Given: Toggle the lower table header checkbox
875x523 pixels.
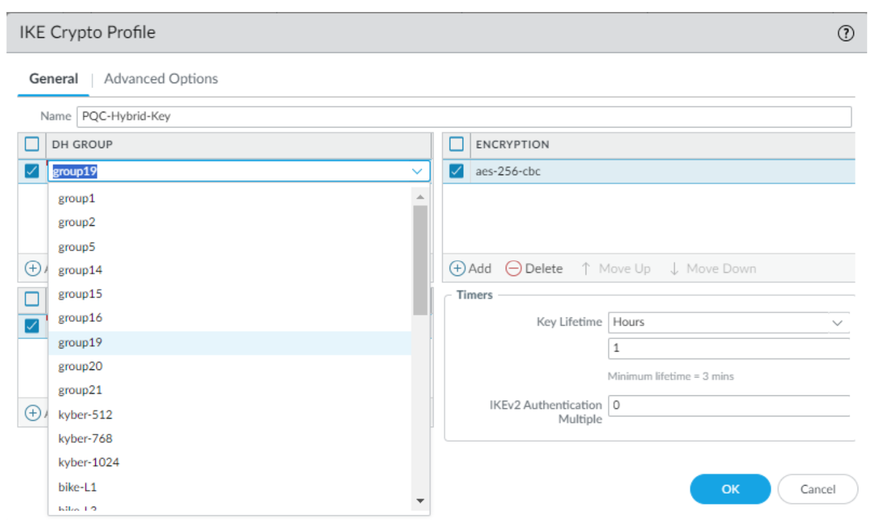Looking at the screenshot, I should point(32,299).
